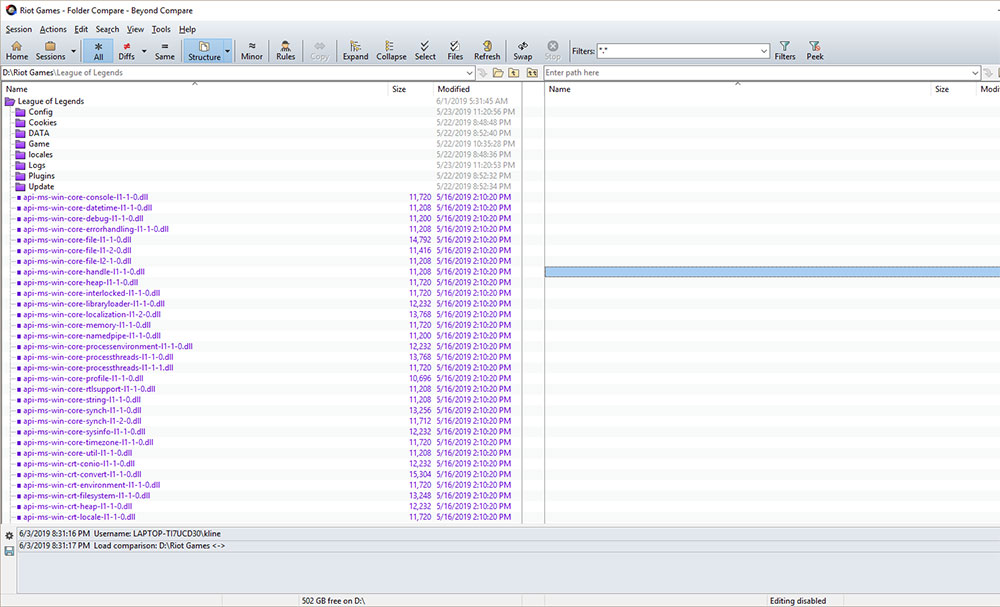1000x607 pixels.
Task: Sort right pane by Size column
Action: [953, 89]
